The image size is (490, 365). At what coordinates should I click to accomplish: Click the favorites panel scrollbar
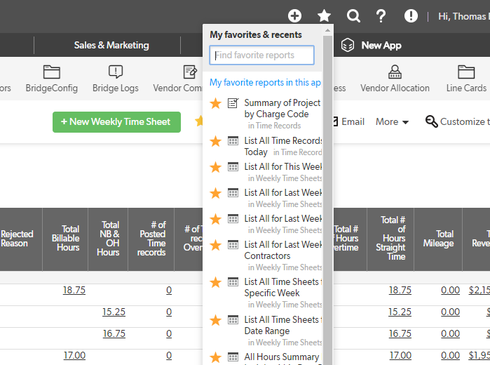327,200
